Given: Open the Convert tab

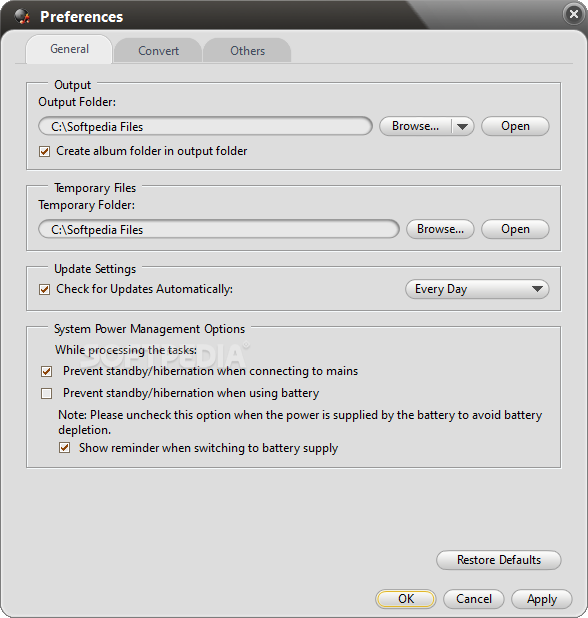Looking at the screenshot, I should point(158,51).
